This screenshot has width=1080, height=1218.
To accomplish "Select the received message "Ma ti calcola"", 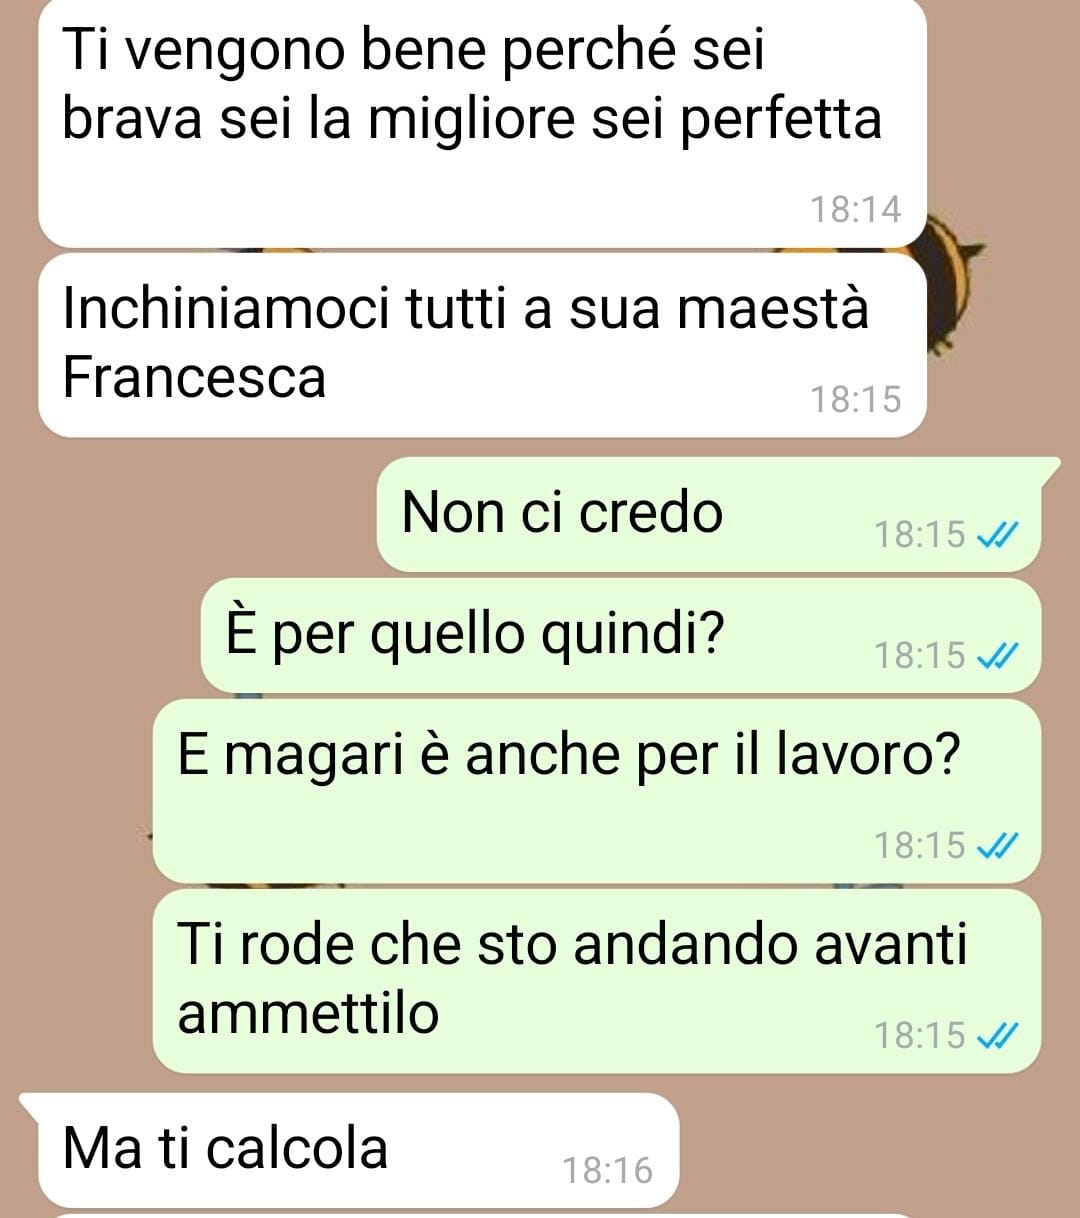I will tap(350, 1150).
